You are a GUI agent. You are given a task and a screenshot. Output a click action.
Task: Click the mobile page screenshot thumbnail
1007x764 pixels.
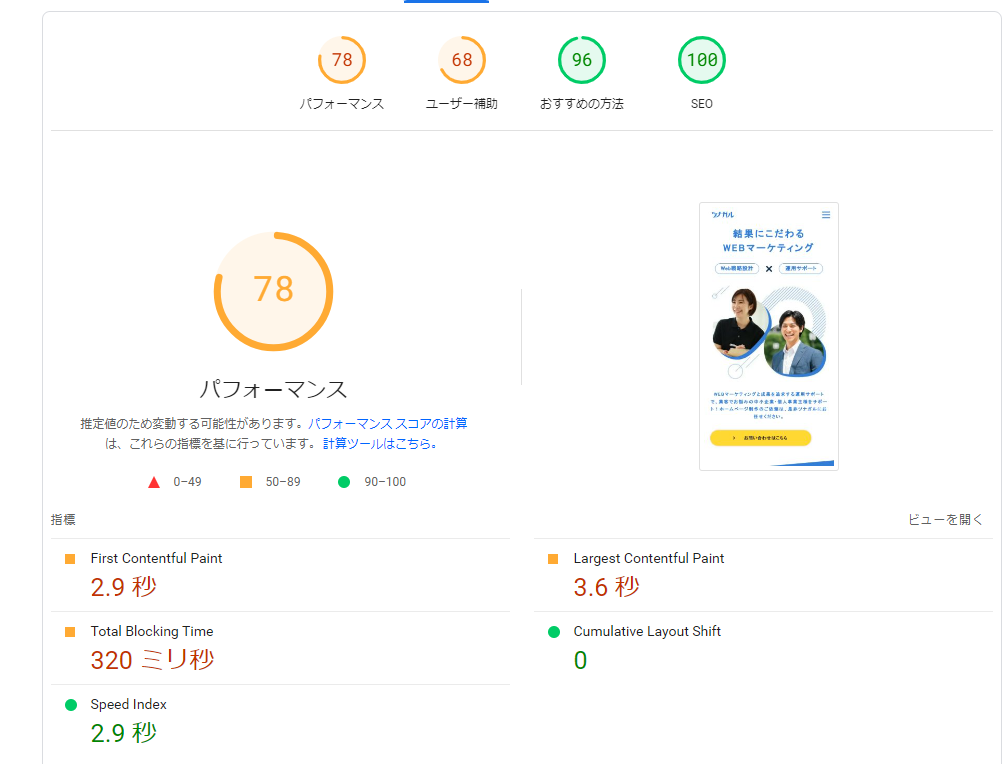pyautogui.click(x=769, y=336)
